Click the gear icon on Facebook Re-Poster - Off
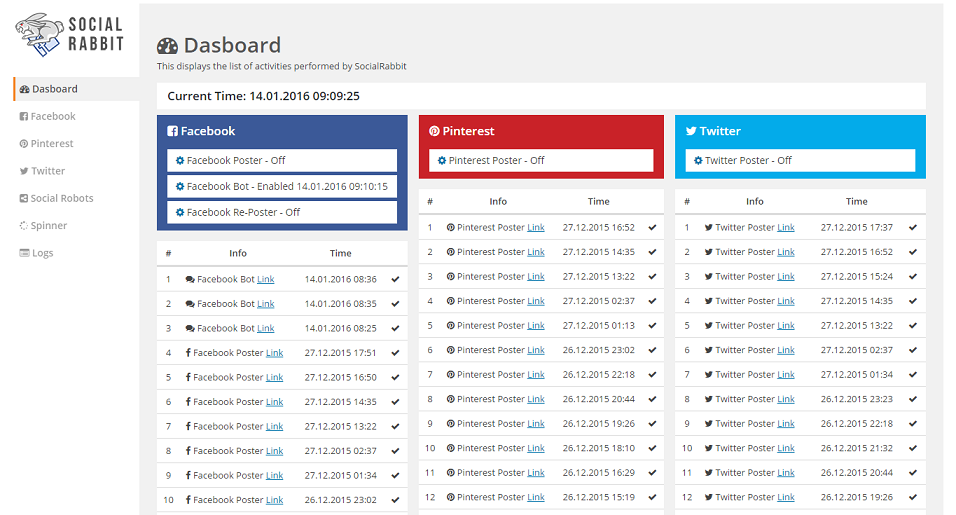 coord(180,213)
